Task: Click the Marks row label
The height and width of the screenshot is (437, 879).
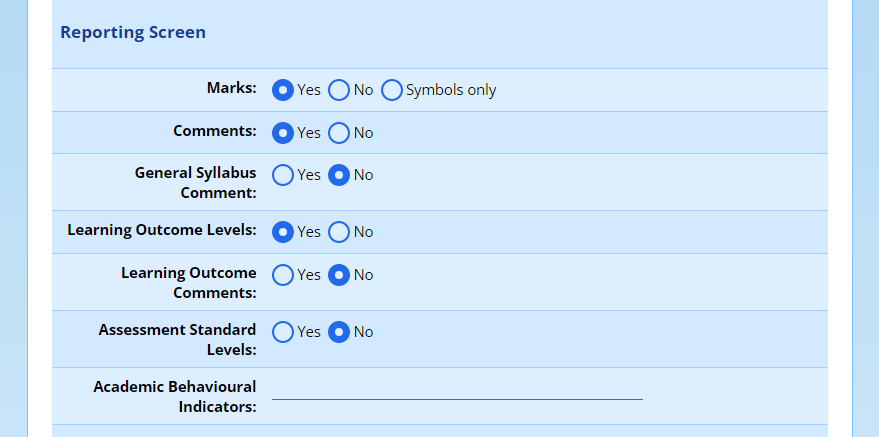Action: point(231,88)
